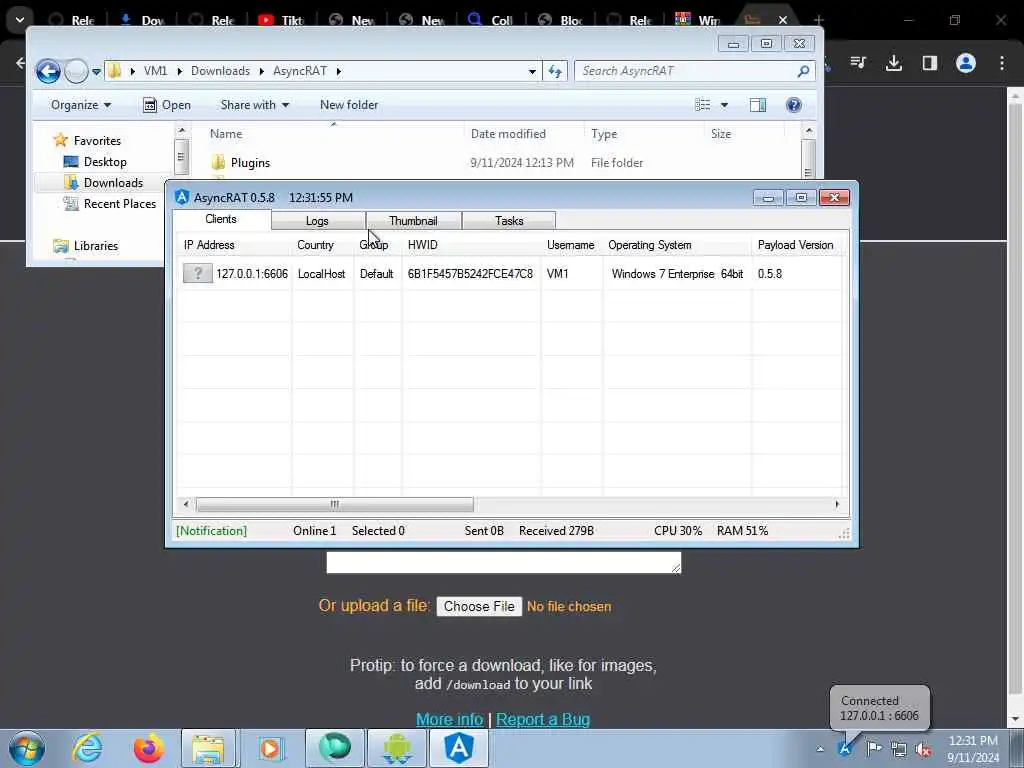Viewport: 1024px width, 768px height.
Task: Toggle the browser side panel icon
Action: pos(929,63)
